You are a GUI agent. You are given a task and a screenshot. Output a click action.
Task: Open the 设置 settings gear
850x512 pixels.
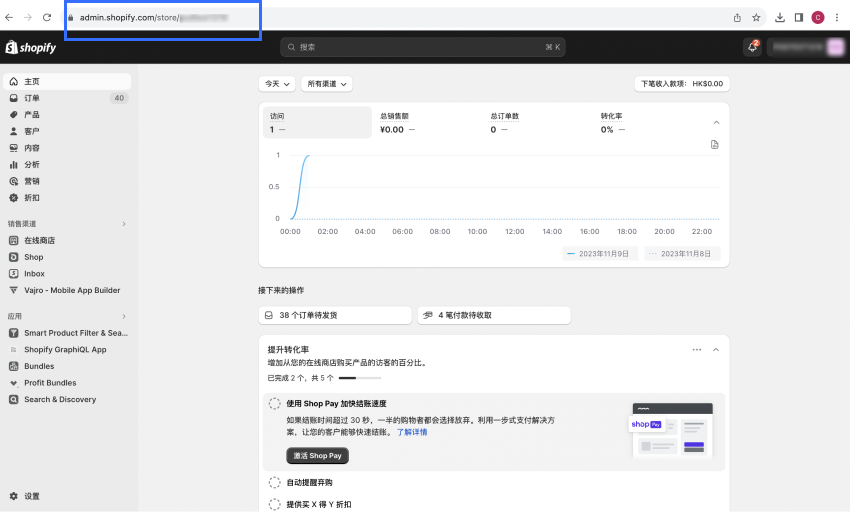[x=32, y=496]
